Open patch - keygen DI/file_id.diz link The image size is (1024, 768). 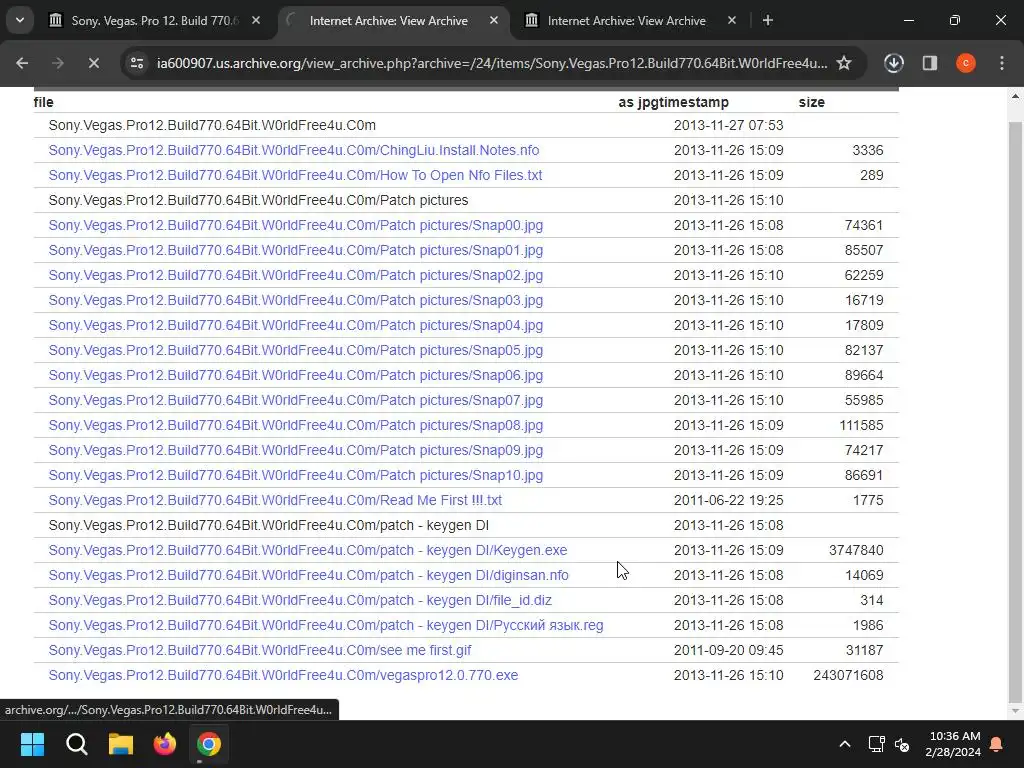(x=300, y=600)
